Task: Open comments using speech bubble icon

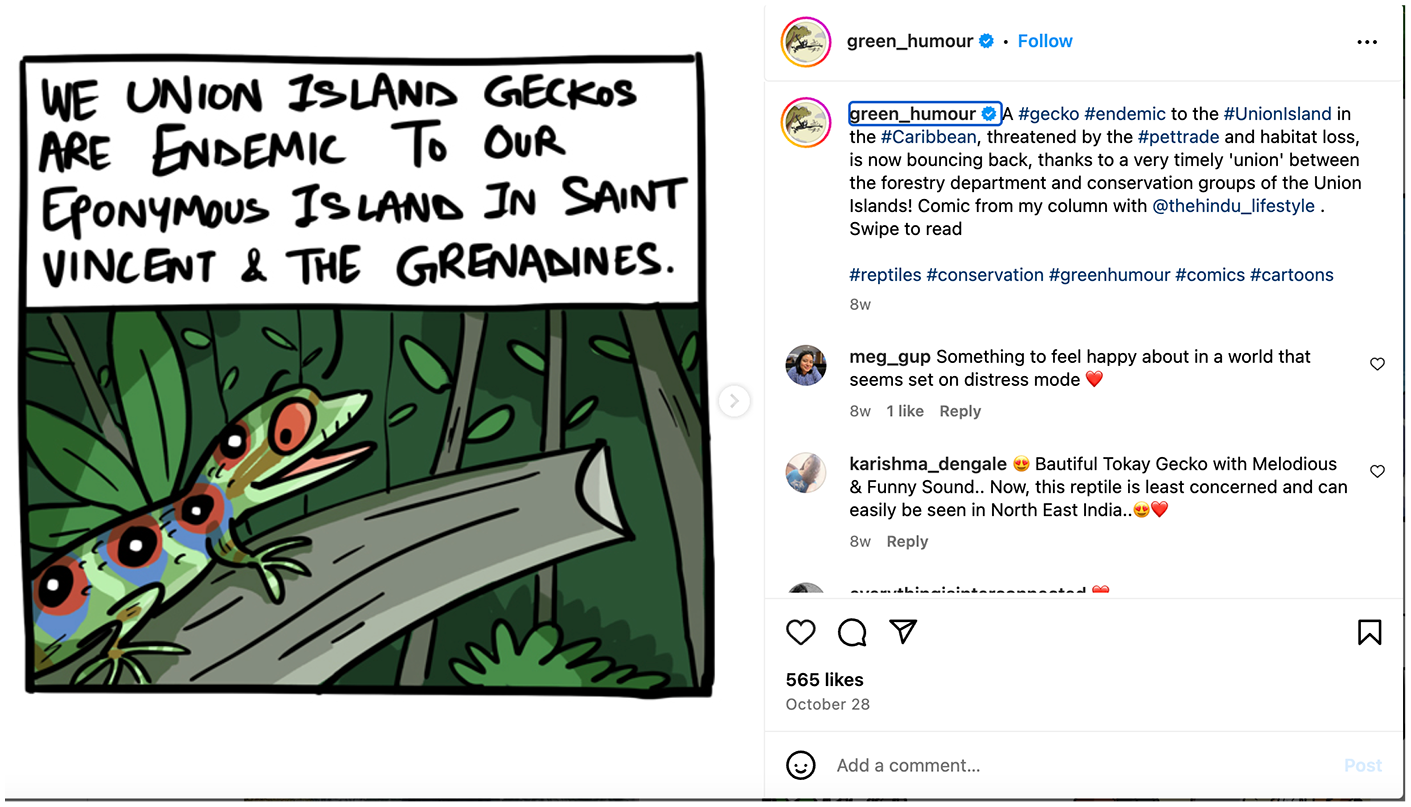Action: coord(852,632)
